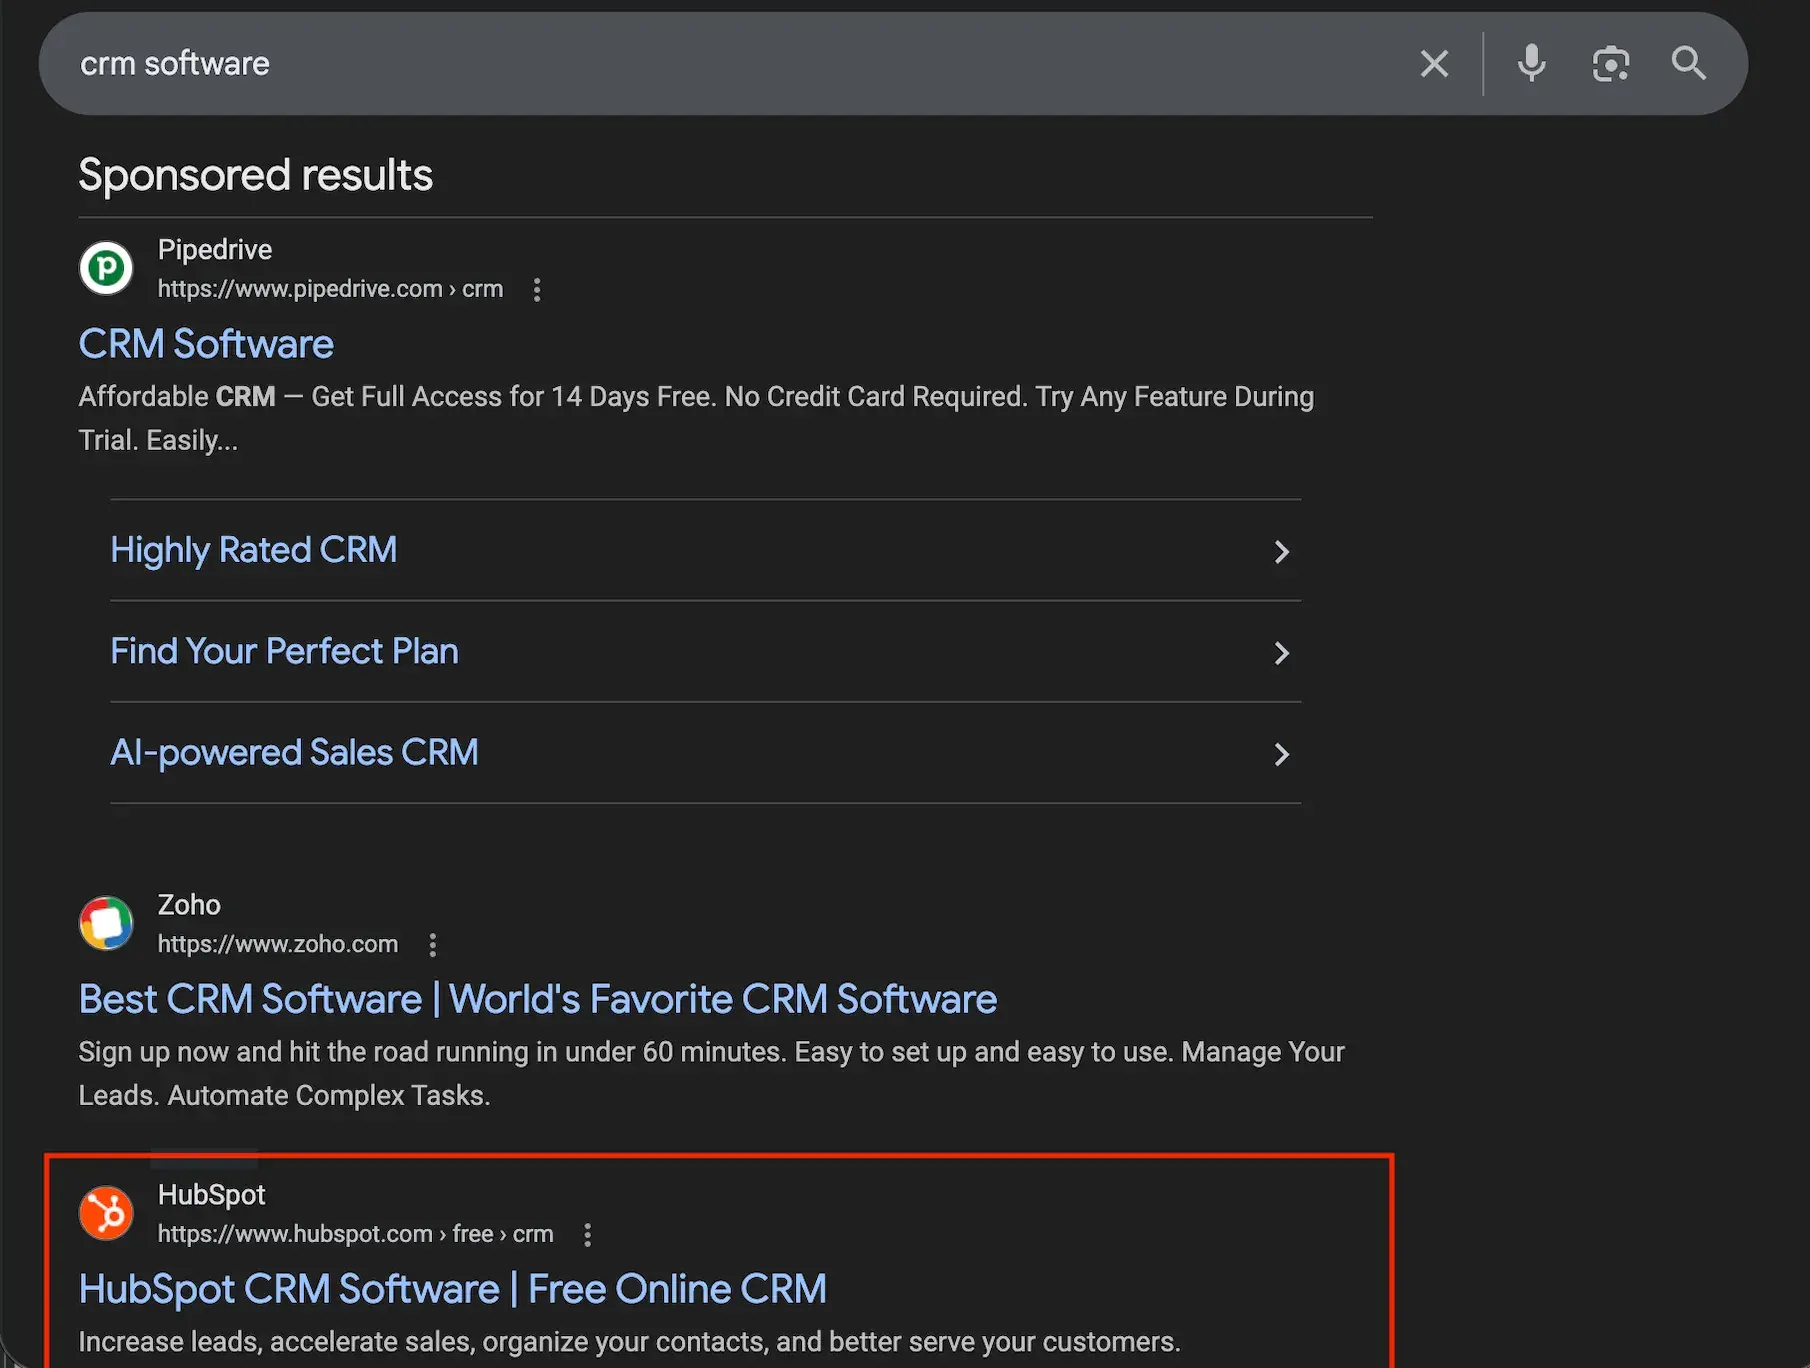Open Google Lens camera search

pyautogui.click(x=1611, y=63)
